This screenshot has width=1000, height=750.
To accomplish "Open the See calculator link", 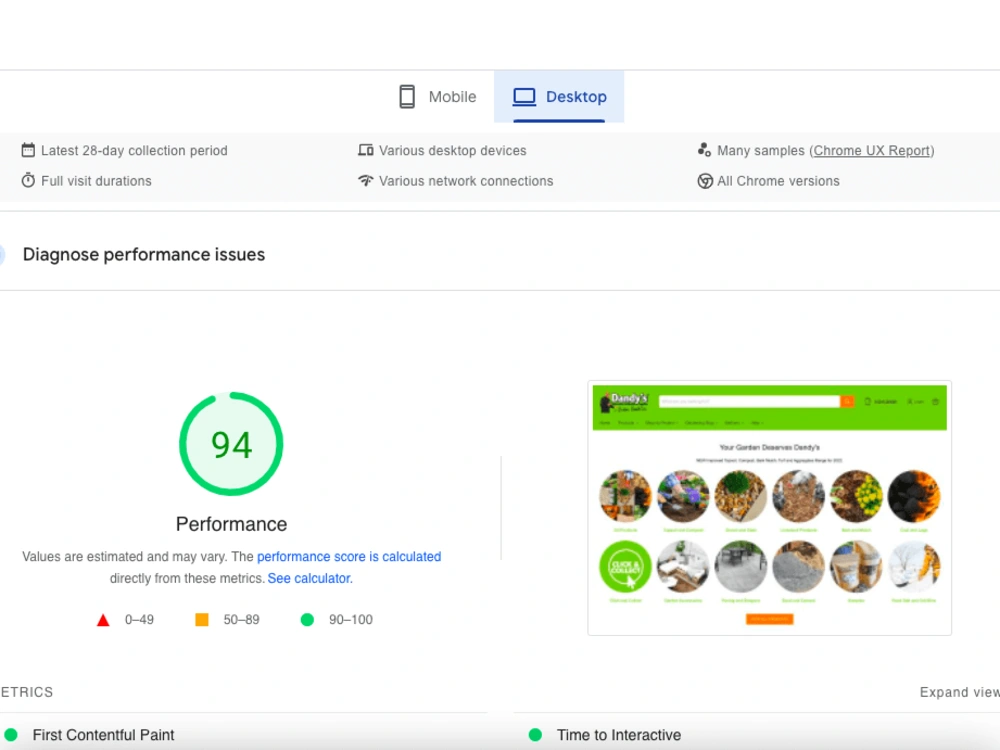I will pyautogui.click(x=310, y=578).
